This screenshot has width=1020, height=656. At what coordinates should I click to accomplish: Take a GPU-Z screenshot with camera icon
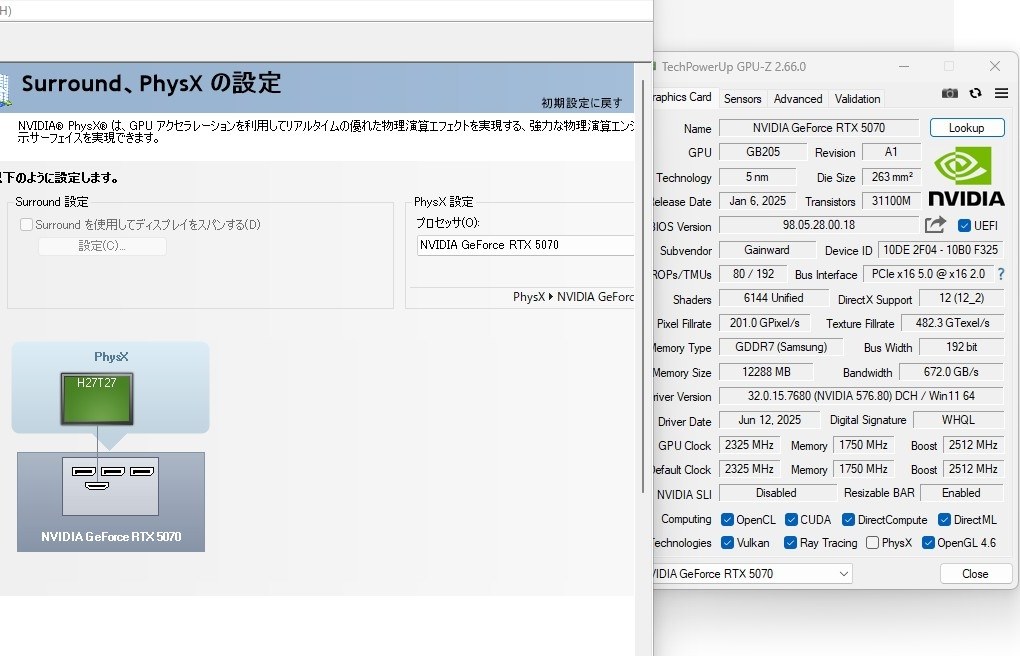pos(950,94)
